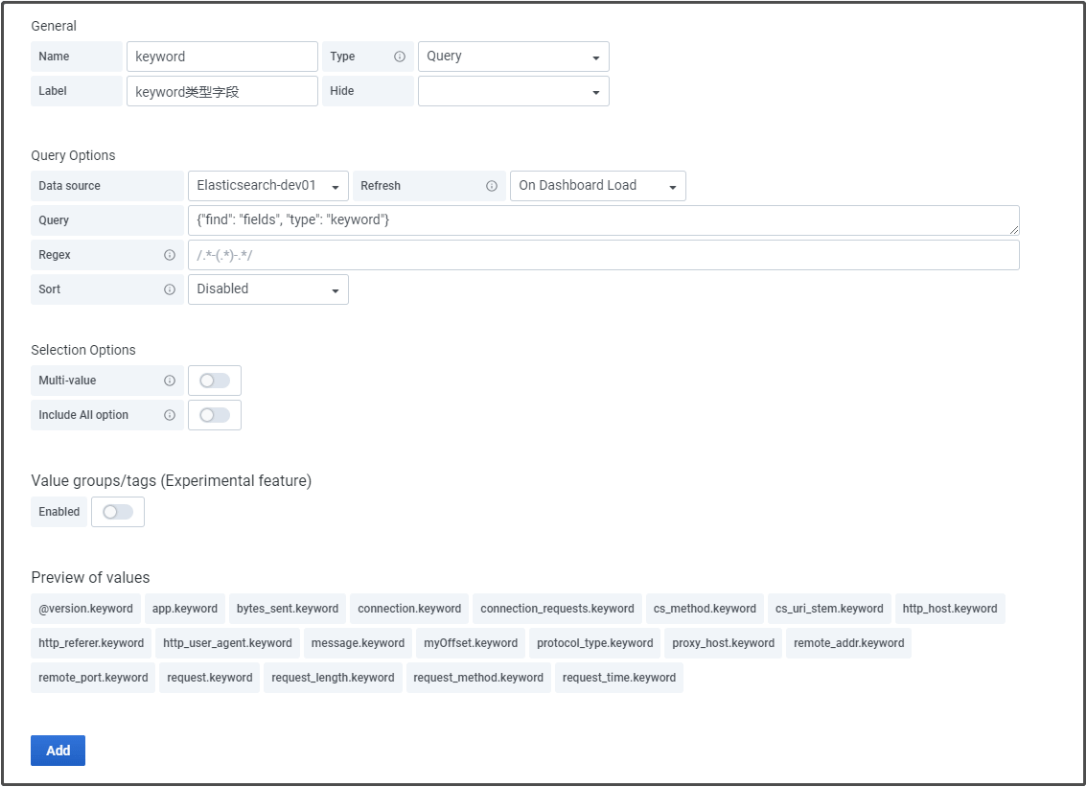Click the Label input field
The width and height of the screenshot is (1086, 787).
coord(222,91)
